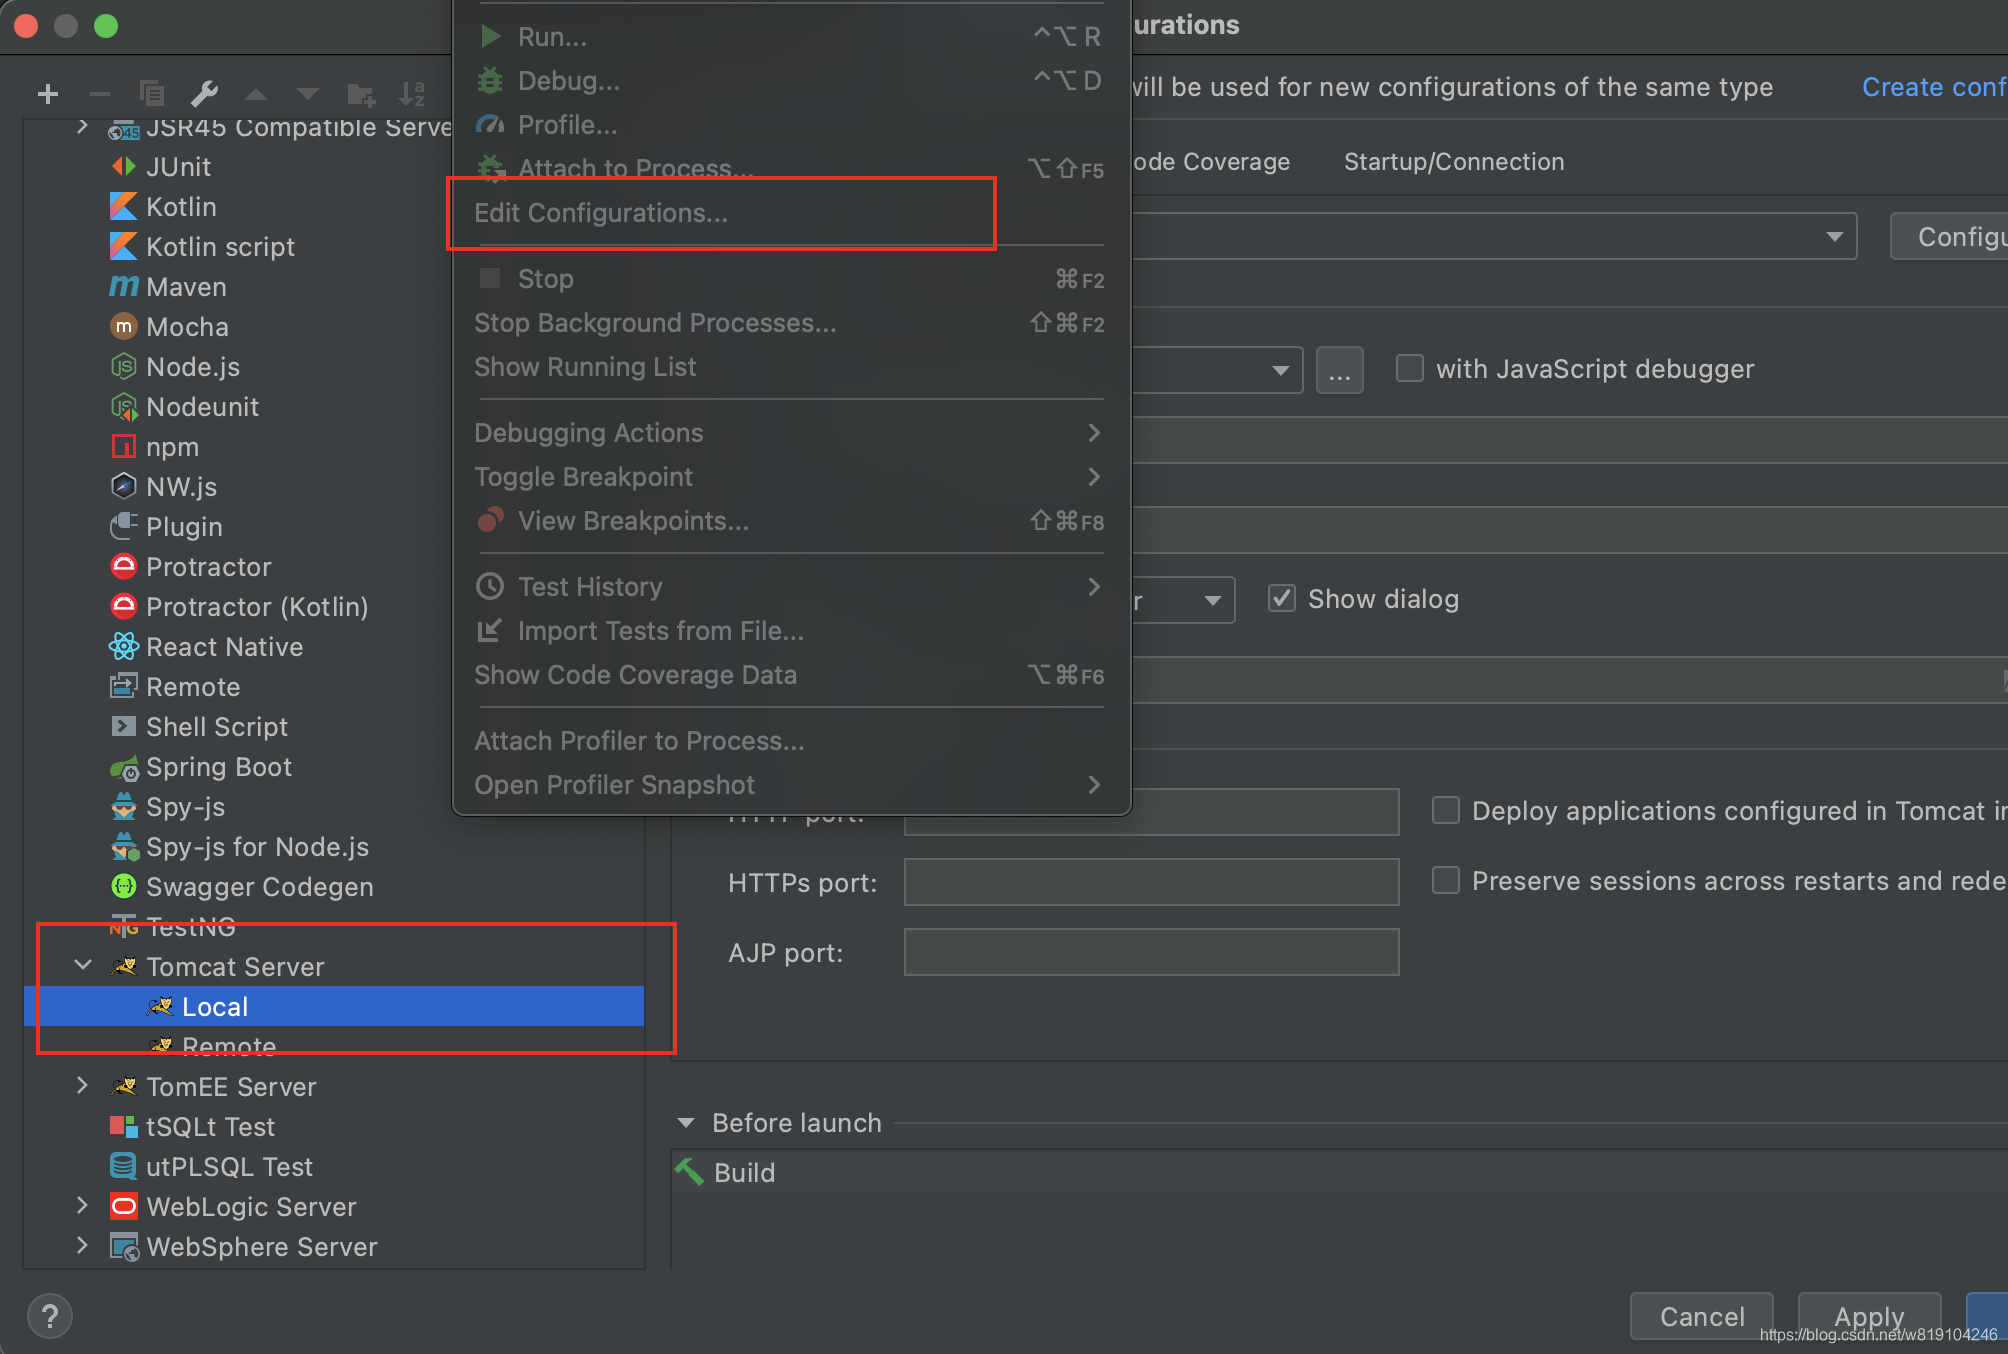Viewport: 2008px width, 1354px height.
Task: Click the Add New Configuration plus icon
Action: pyautogui.click(x=47, y=94)
